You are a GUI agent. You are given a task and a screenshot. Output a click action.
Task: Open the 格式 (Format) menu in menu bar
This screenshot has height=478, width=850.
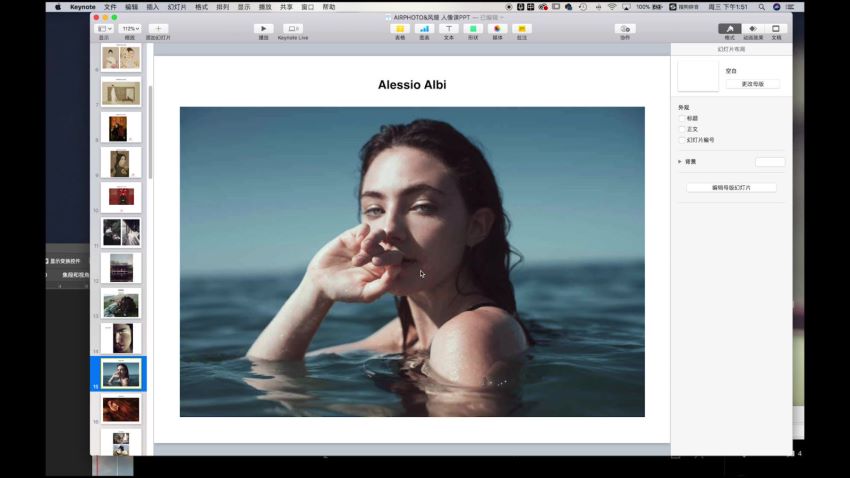(201, 7)
